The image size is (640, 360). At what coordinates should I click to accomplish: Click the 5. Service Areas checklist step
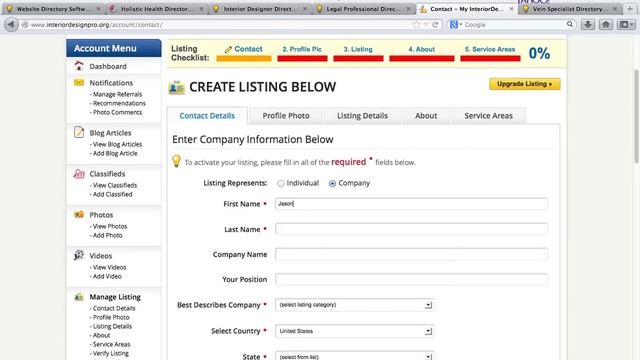point(490,49)
